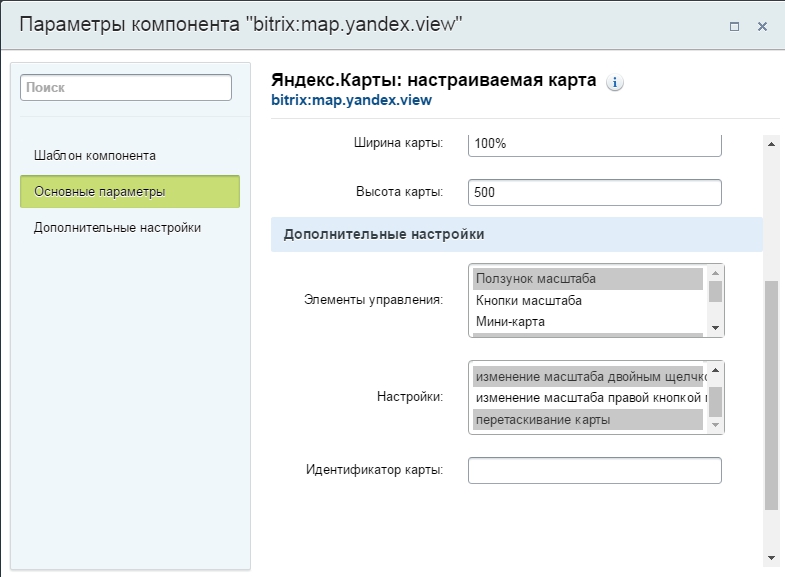Select Мини-карта option
This screenshot has width=785, height=577.
588,322
